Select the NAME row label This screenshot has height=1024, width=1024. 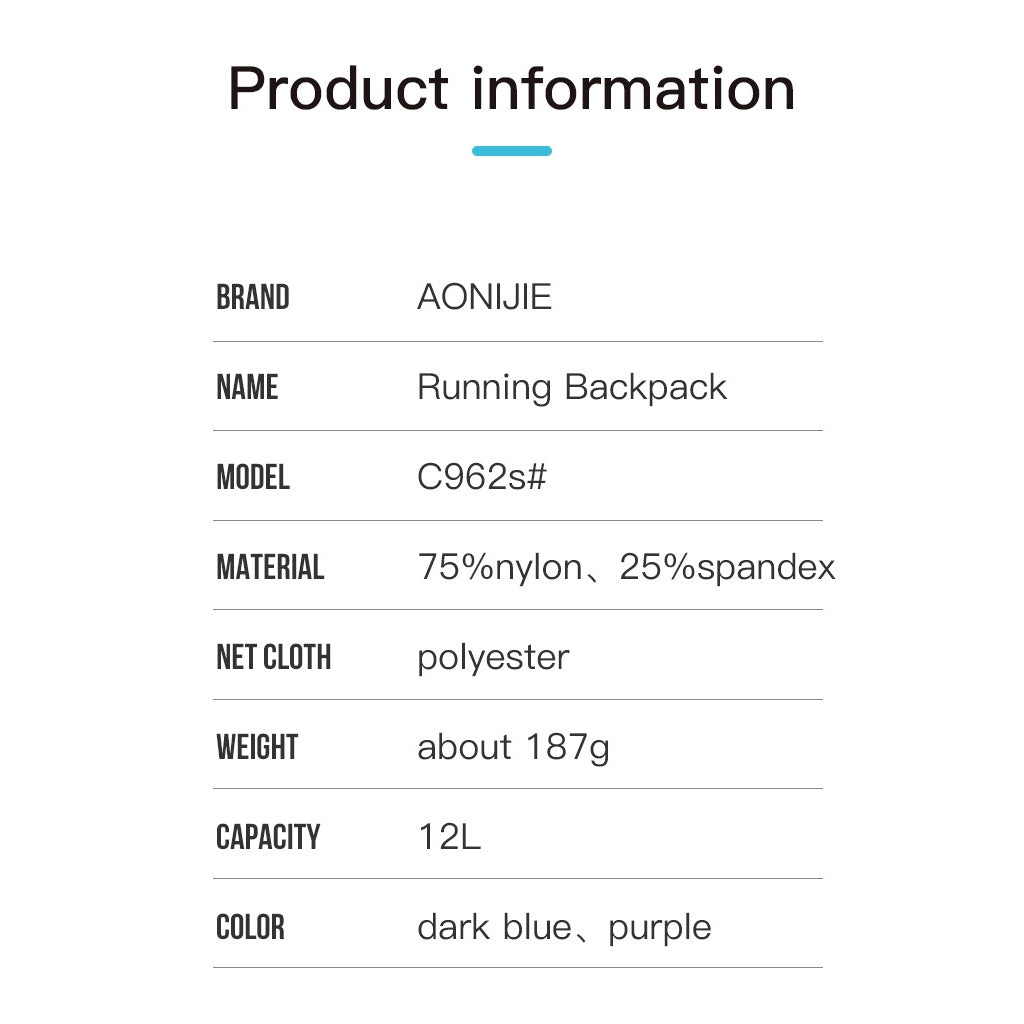pos(247,387)
